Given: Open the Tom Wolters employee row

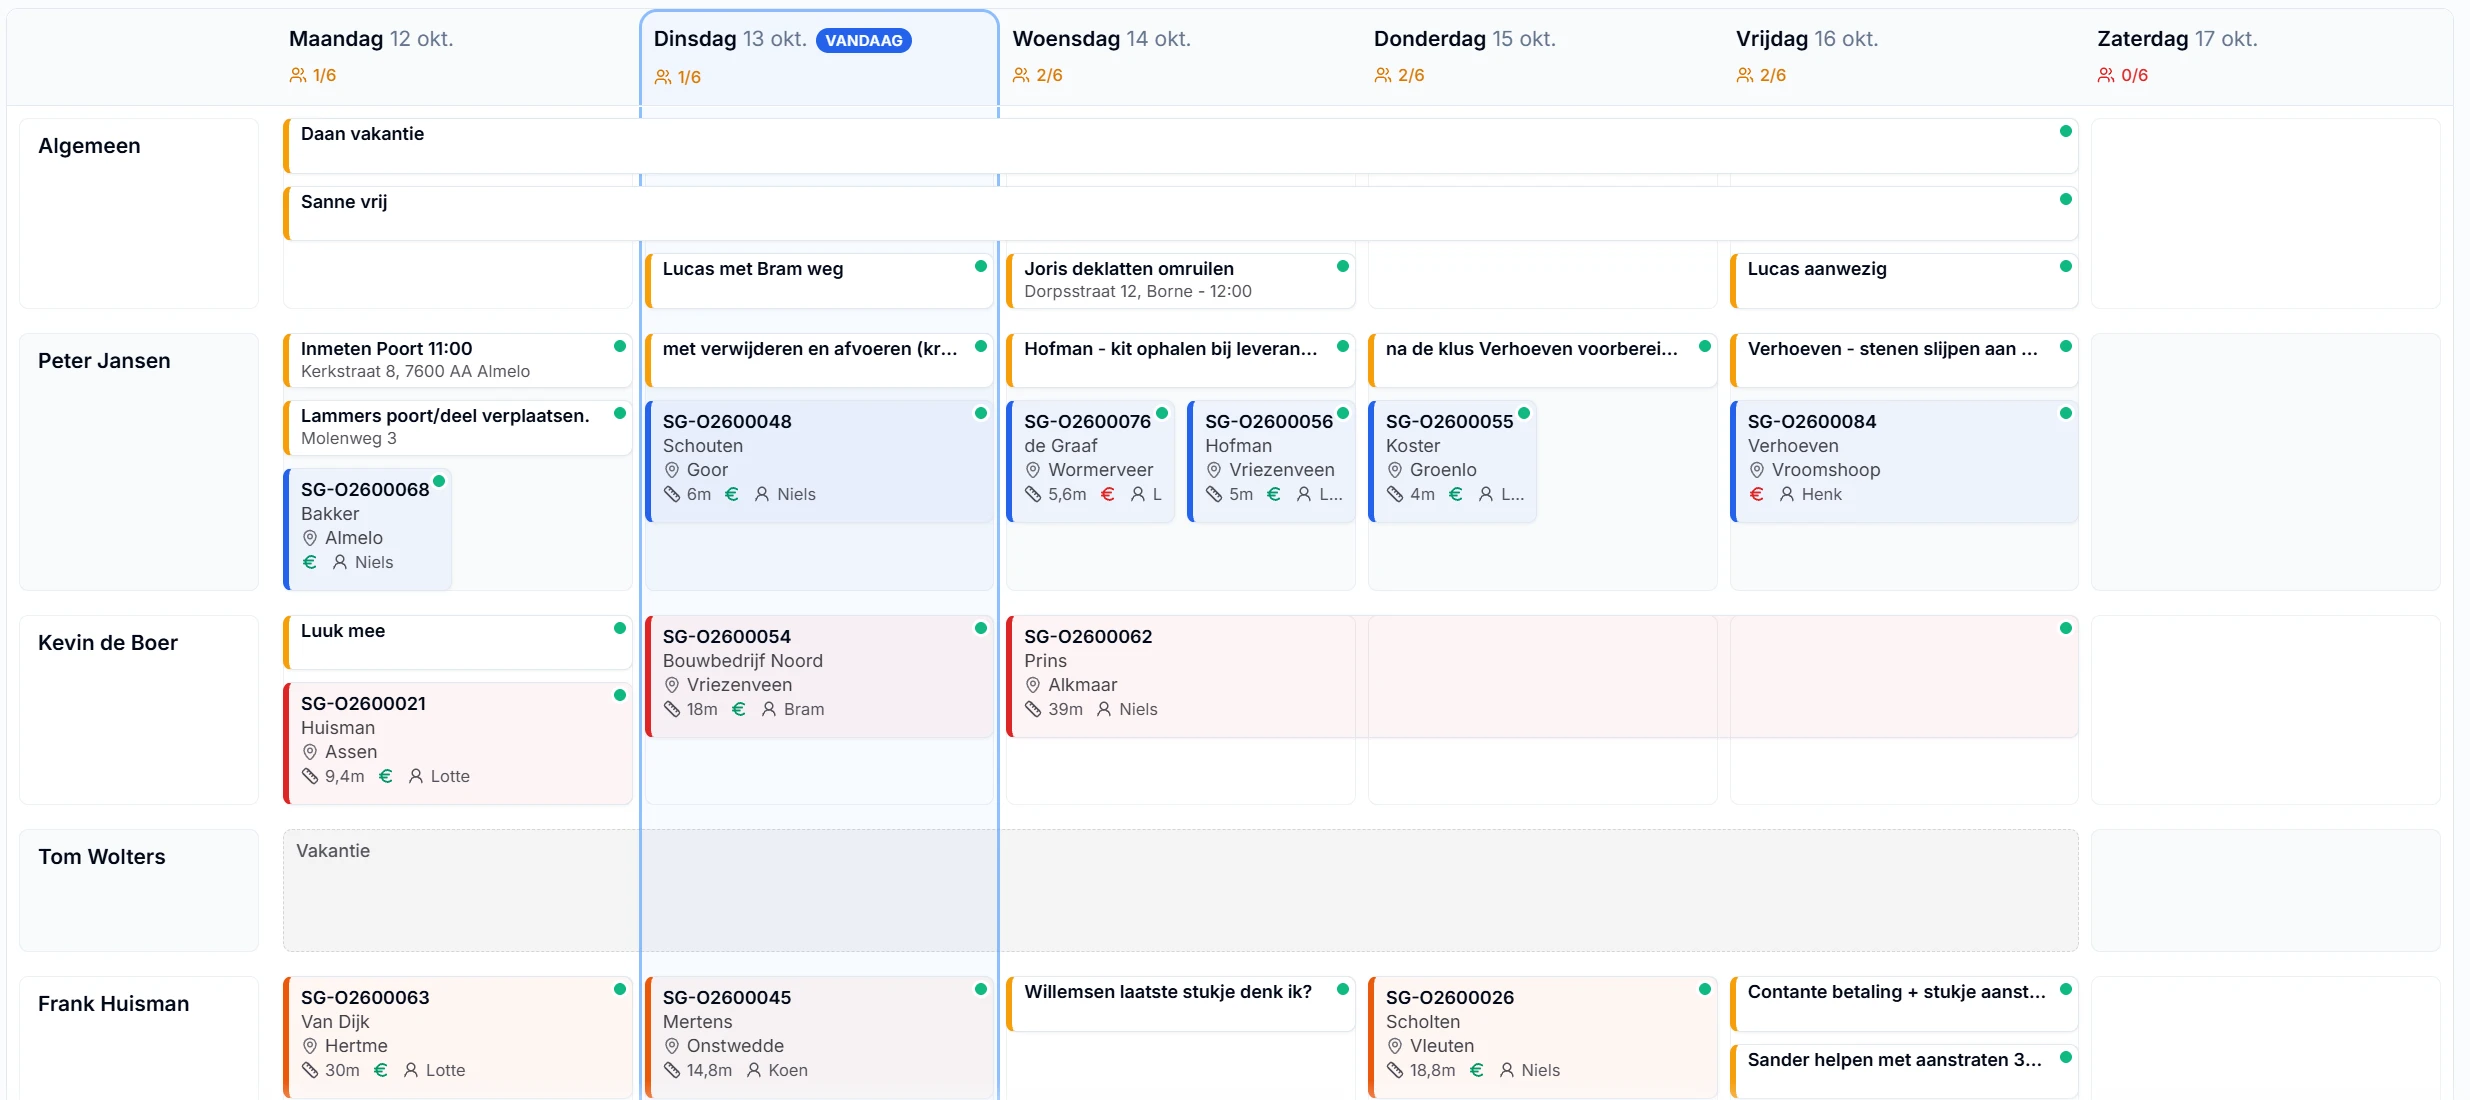Looking at the screenshot, I should coord(139,890).
